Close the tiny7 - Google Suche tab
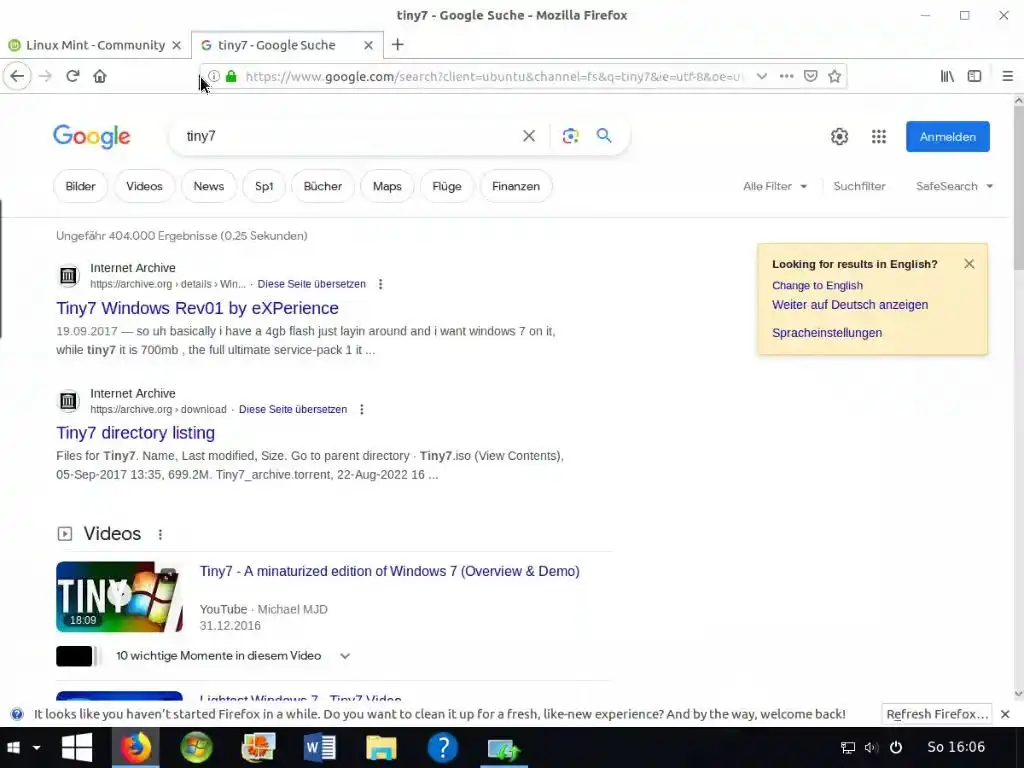This screenshot has width=1024, height=768. [x=368, y=45]
